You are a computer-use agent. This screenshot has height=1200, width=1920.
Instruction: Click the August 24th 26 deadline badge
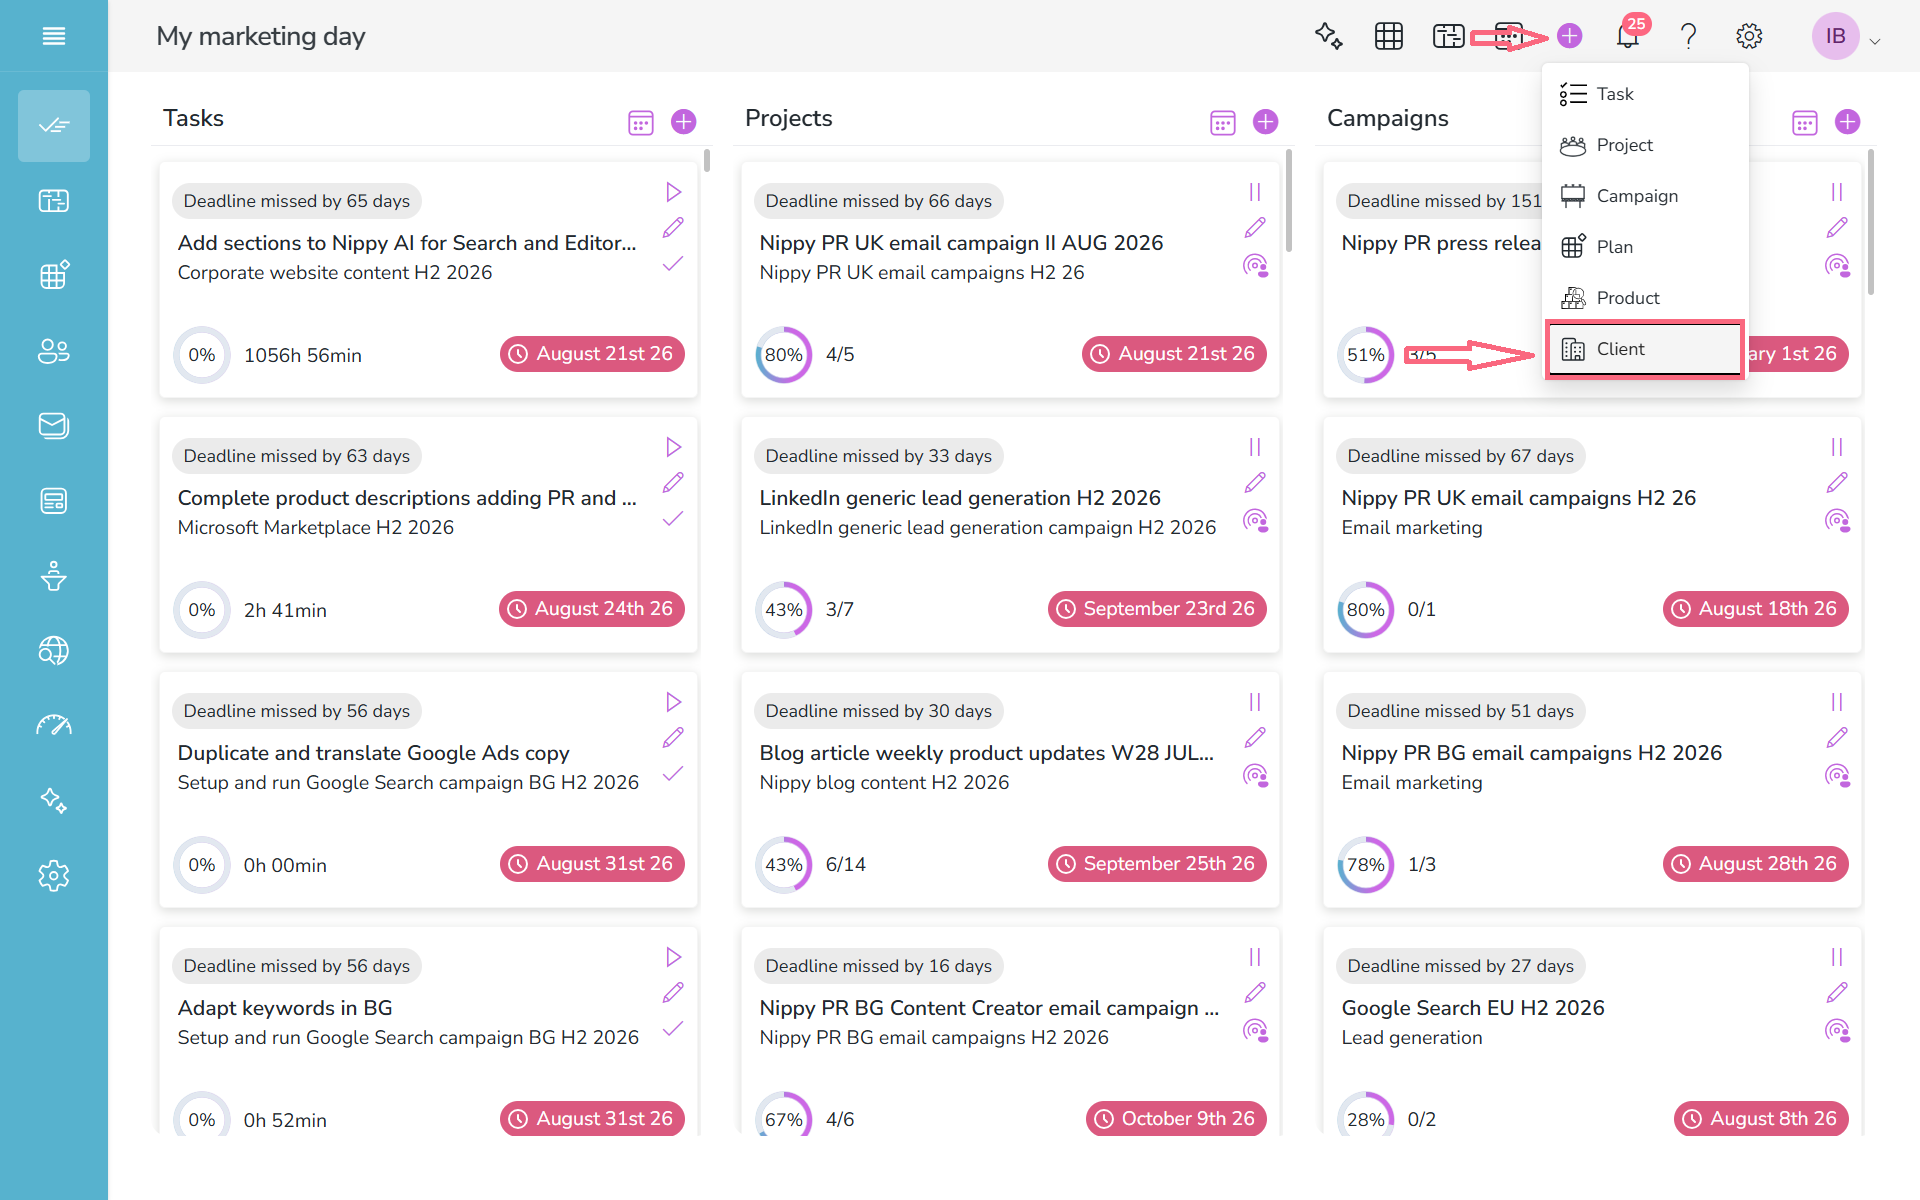(592, 609)
